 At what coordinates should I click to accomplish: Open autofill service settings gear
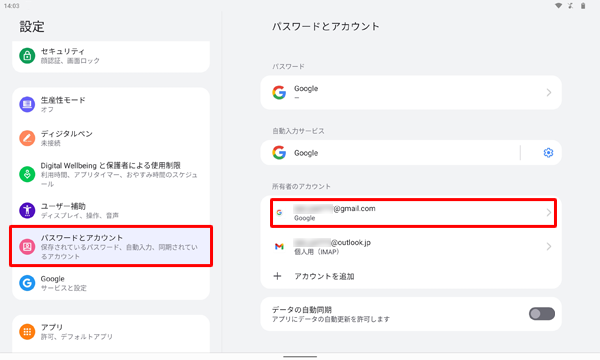click(548, 153)
